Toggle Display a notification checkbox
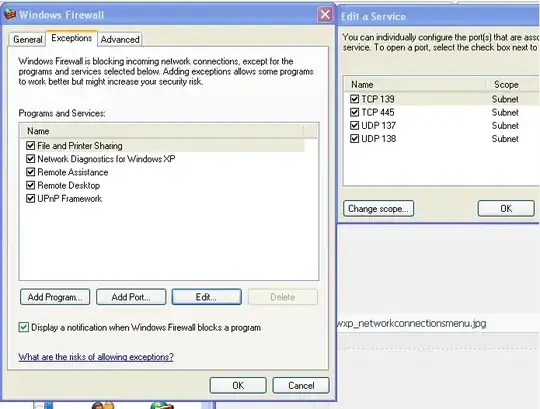 click(x=23, y=327)
